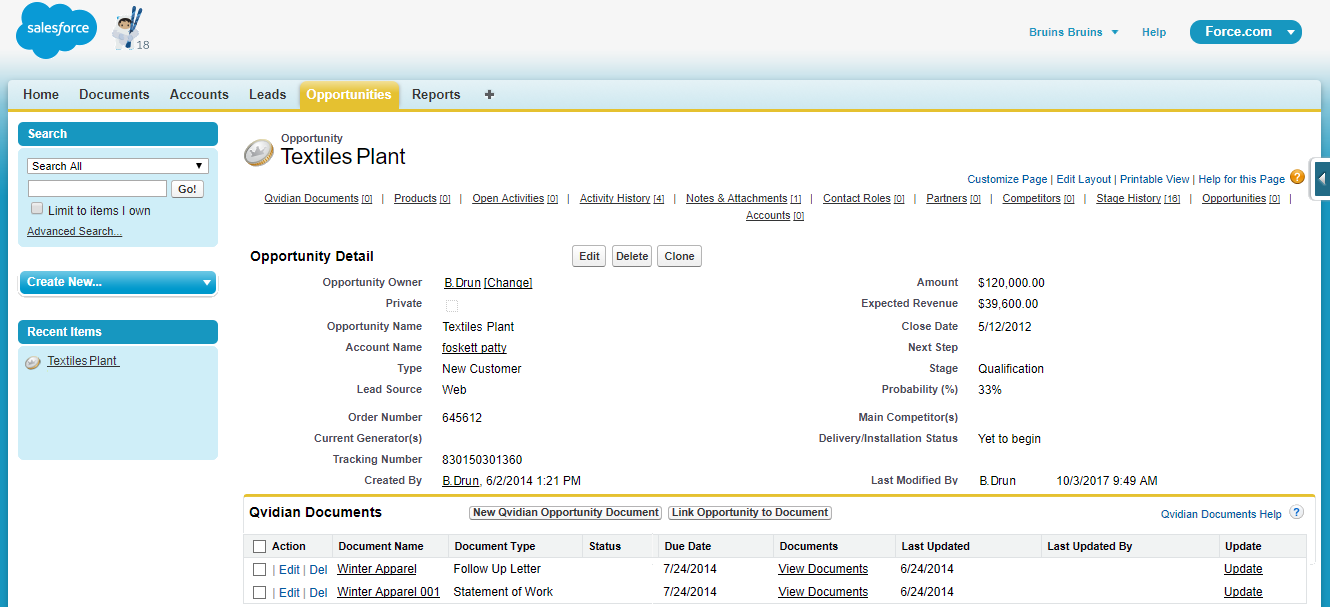Jump to Contact Roles list
Image resolution: width=1330 pixels, height=607 pixels.
(x=863, y=199)
